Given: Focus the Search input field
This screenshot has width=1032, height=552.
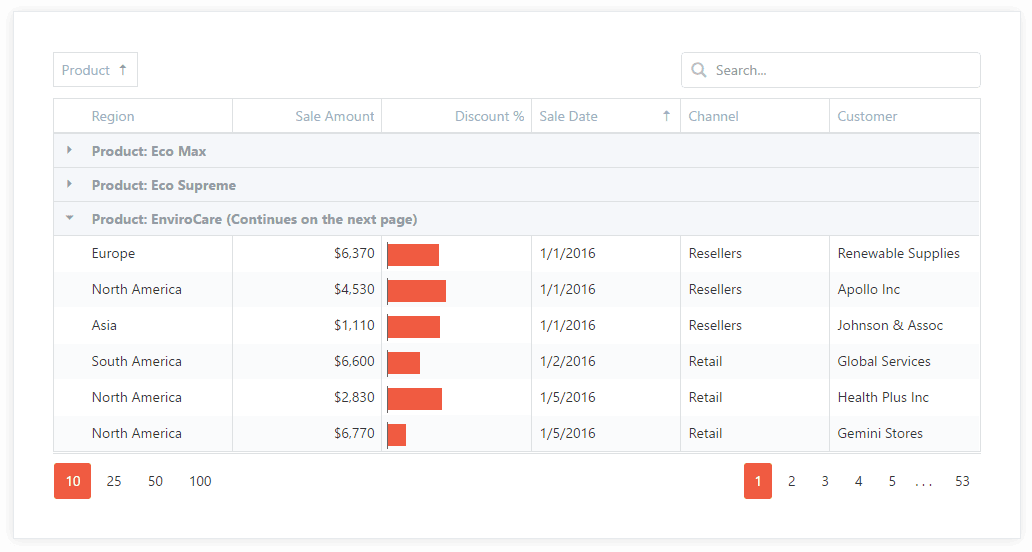Looking at the screenshot, I should [831, 70].
